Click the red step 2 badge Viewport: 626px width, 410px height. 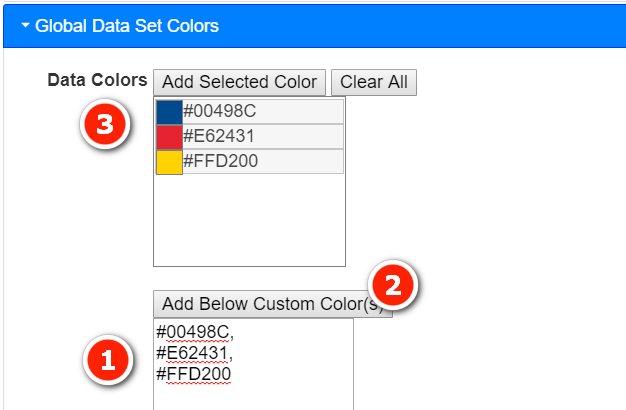coord(393,285)
